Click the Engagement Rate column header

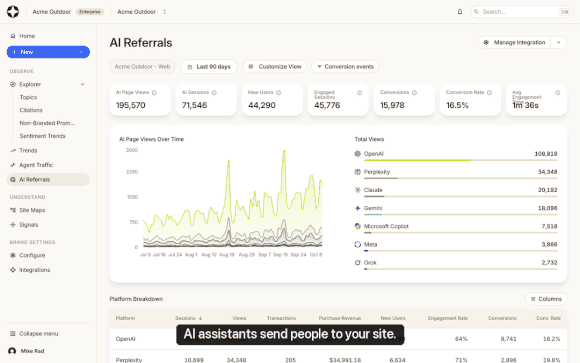point(448,318)
